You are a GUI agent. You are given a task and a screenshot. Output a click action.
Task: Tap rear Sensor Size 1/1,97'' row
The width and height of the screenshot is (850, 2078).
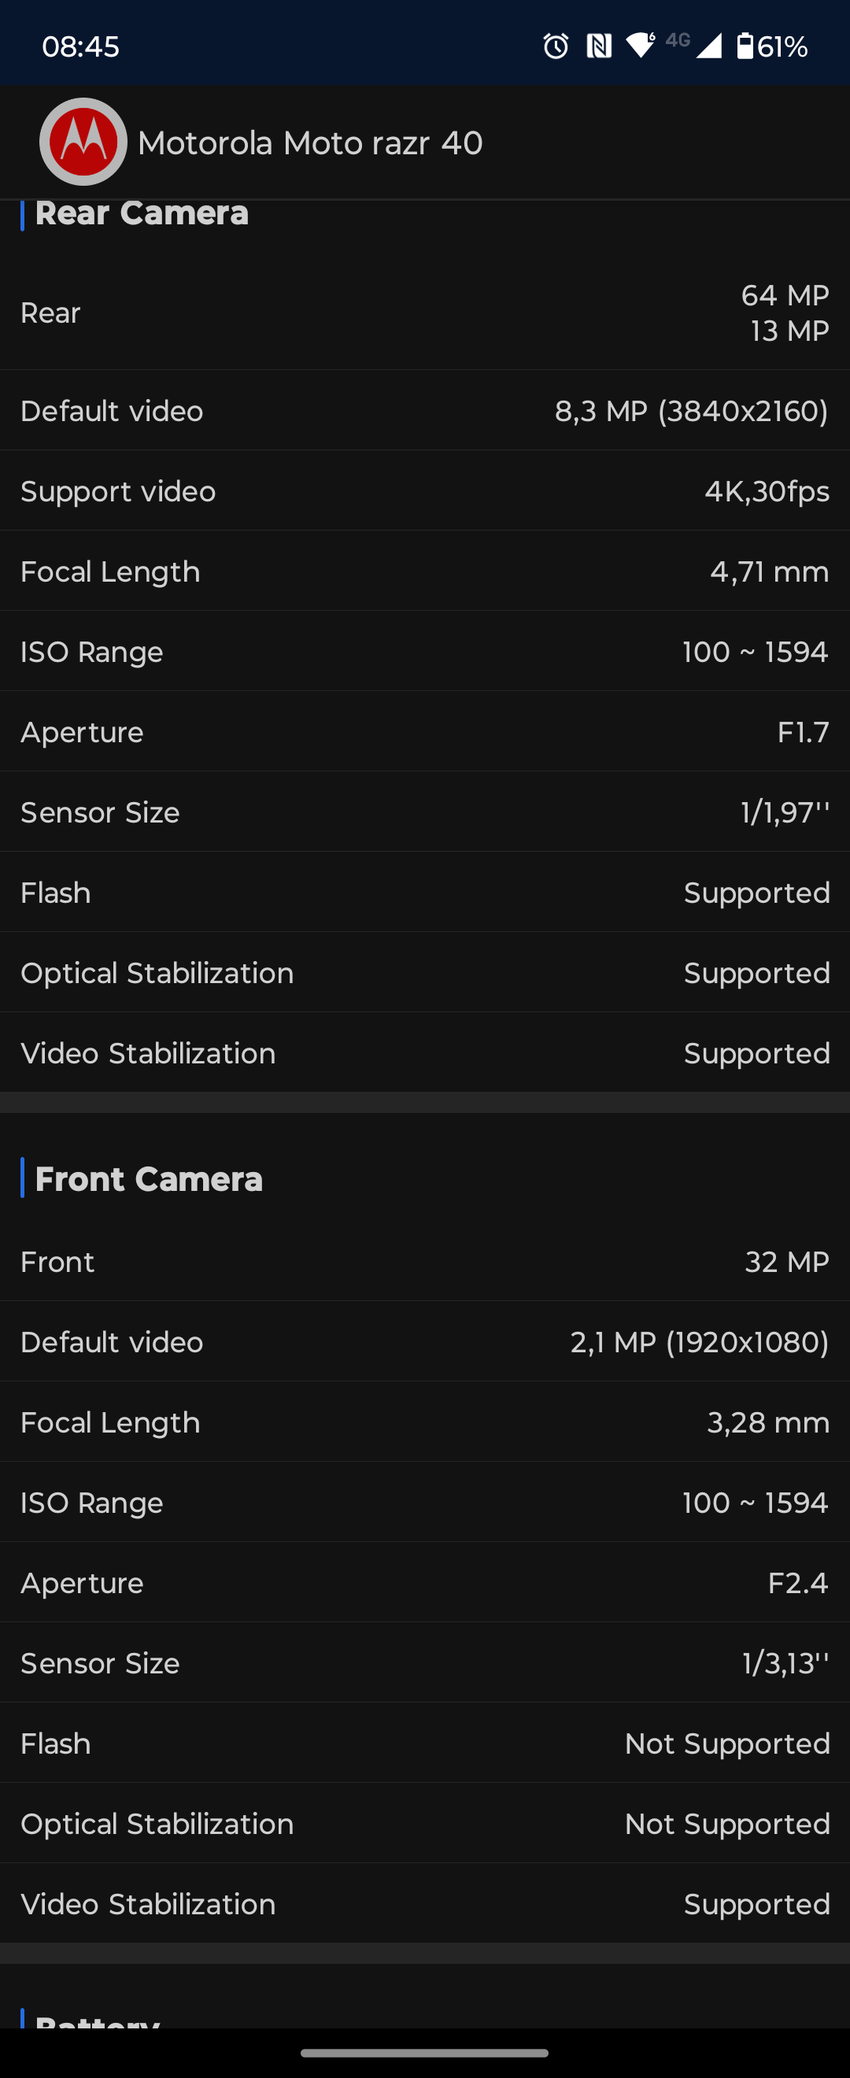coord(425,812)
